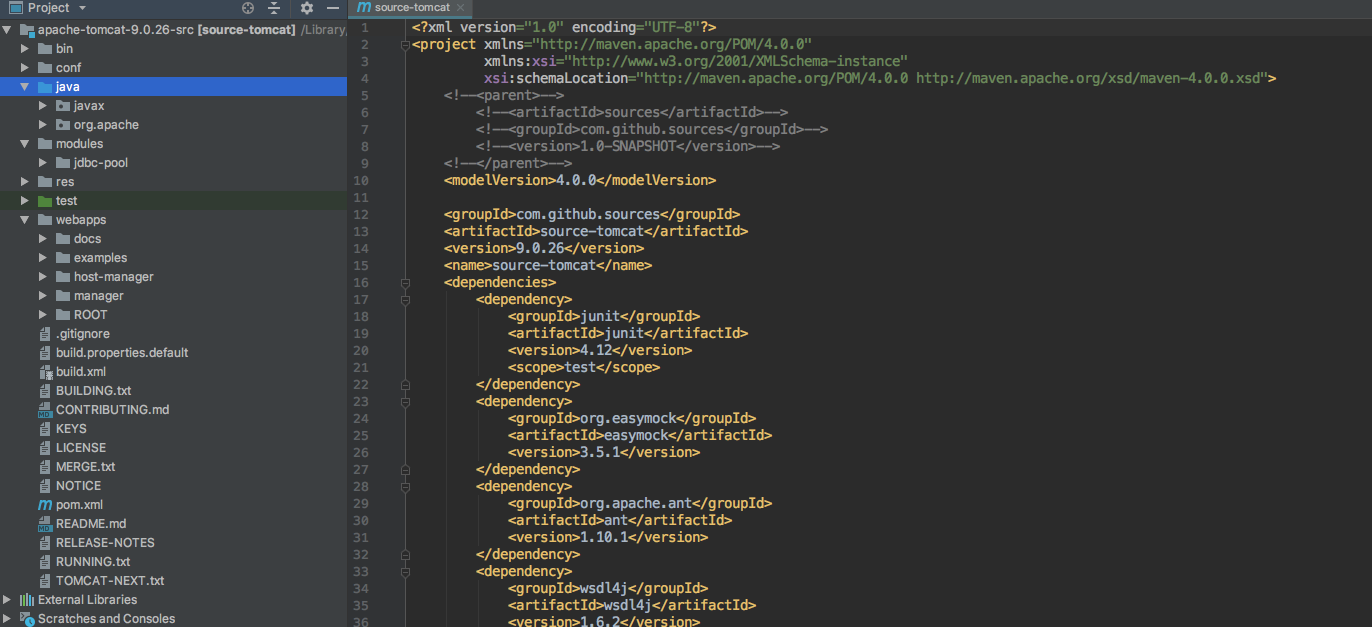Image resolution: width=1372 pixels, height=627 pixels.
Task: Fold the easymock dependency on line 23
Action: [x=404, y=402]
